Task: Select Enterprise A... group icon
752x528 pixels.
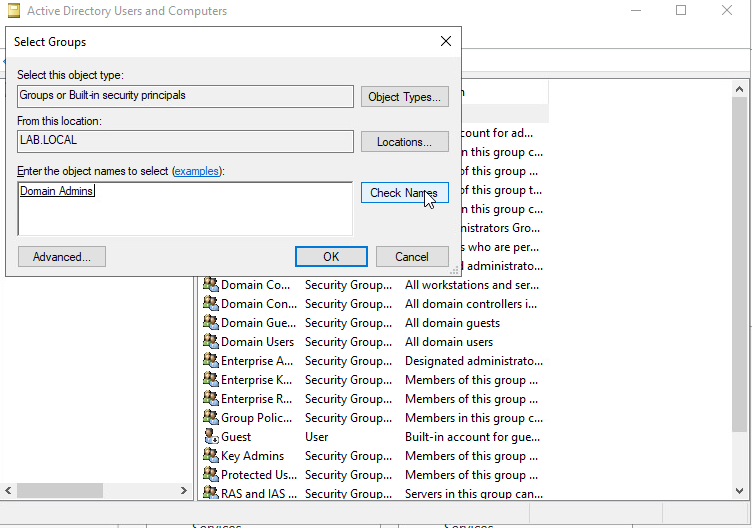Action: [x=211, y=360]
